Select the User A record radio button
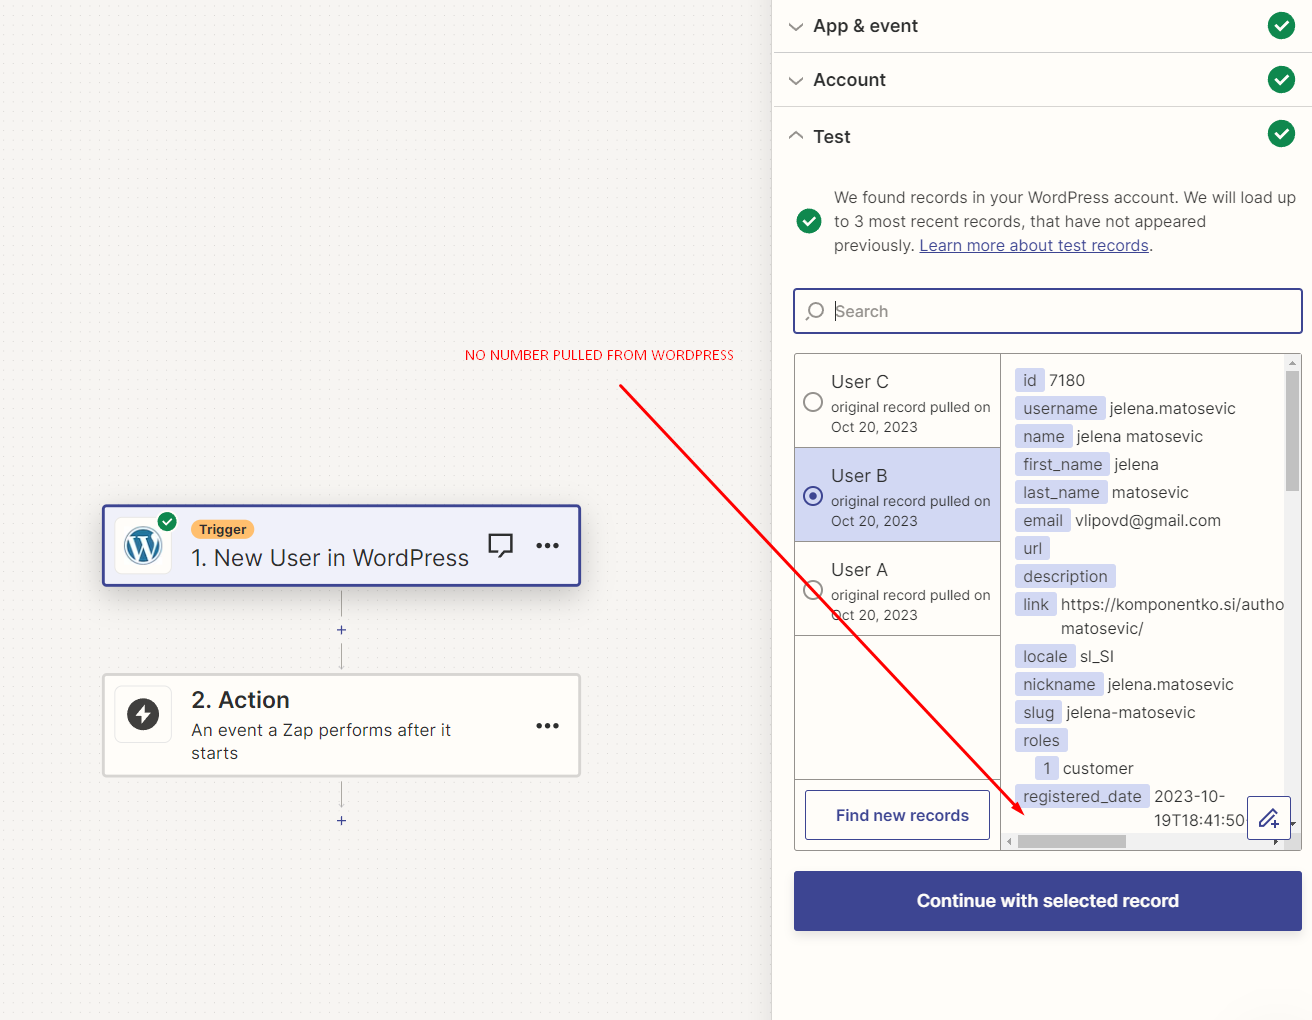 [x=813, y=590]
